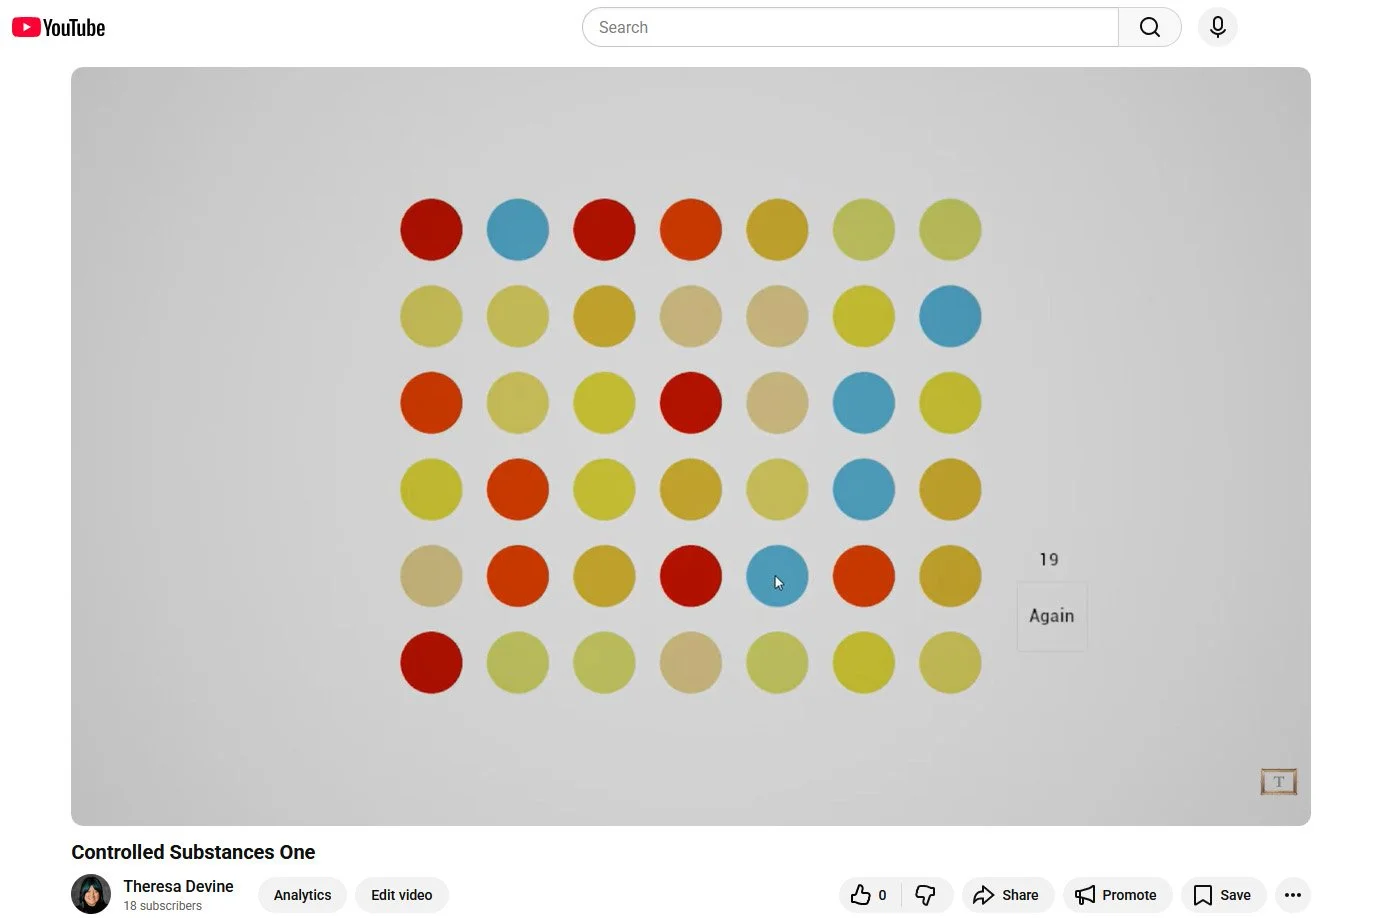Screen dimensions: 1376x918
Task: Click the Share arrow icon
Action: (x=984, y=895)
